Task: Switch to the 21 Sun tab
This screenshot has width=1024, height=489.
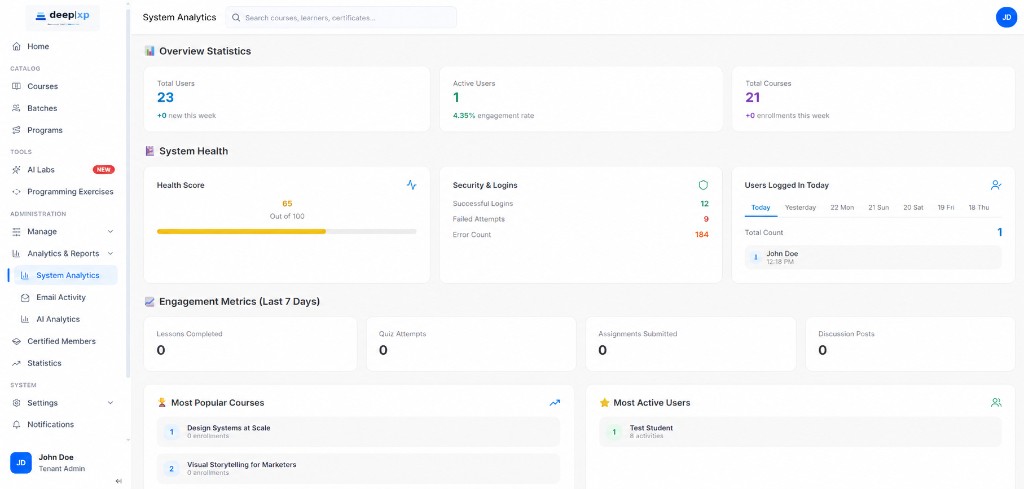Action: pyautogui.click(x=878, y=208)
